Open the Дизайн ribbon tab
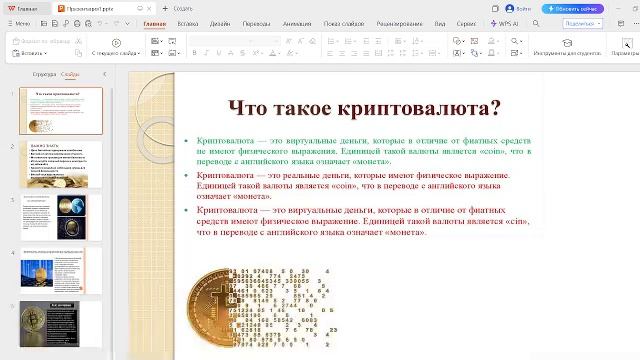Screen dimensions: 640x360 (x=220, y=24)
